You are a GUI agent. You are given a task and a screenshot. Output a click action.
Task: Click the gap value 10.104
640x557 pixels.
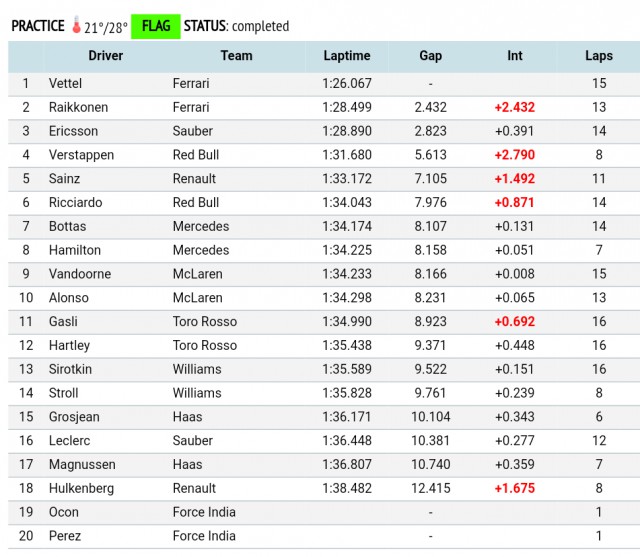pos(431,417)
